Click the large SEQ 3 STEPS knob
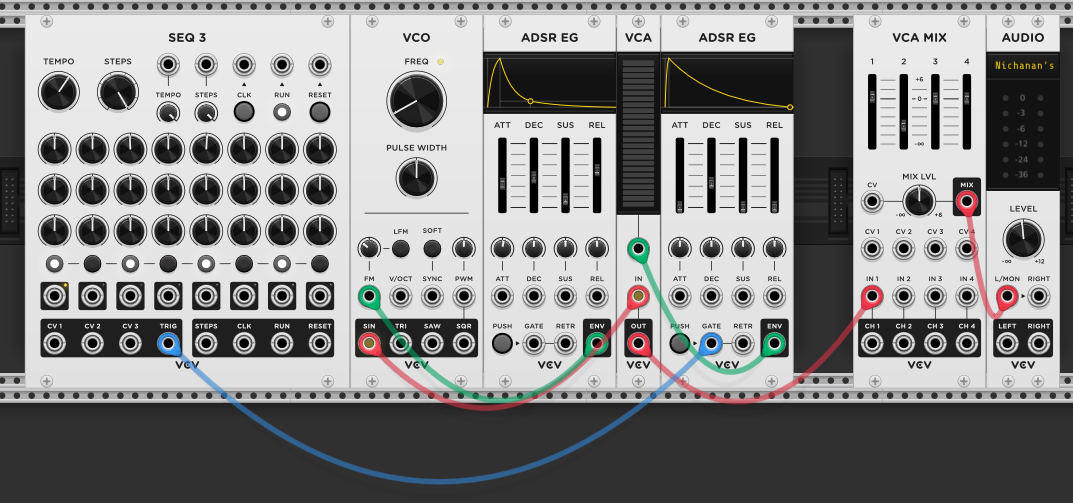The width and height of the screenshot is (1073, 503). coord(118,92)
